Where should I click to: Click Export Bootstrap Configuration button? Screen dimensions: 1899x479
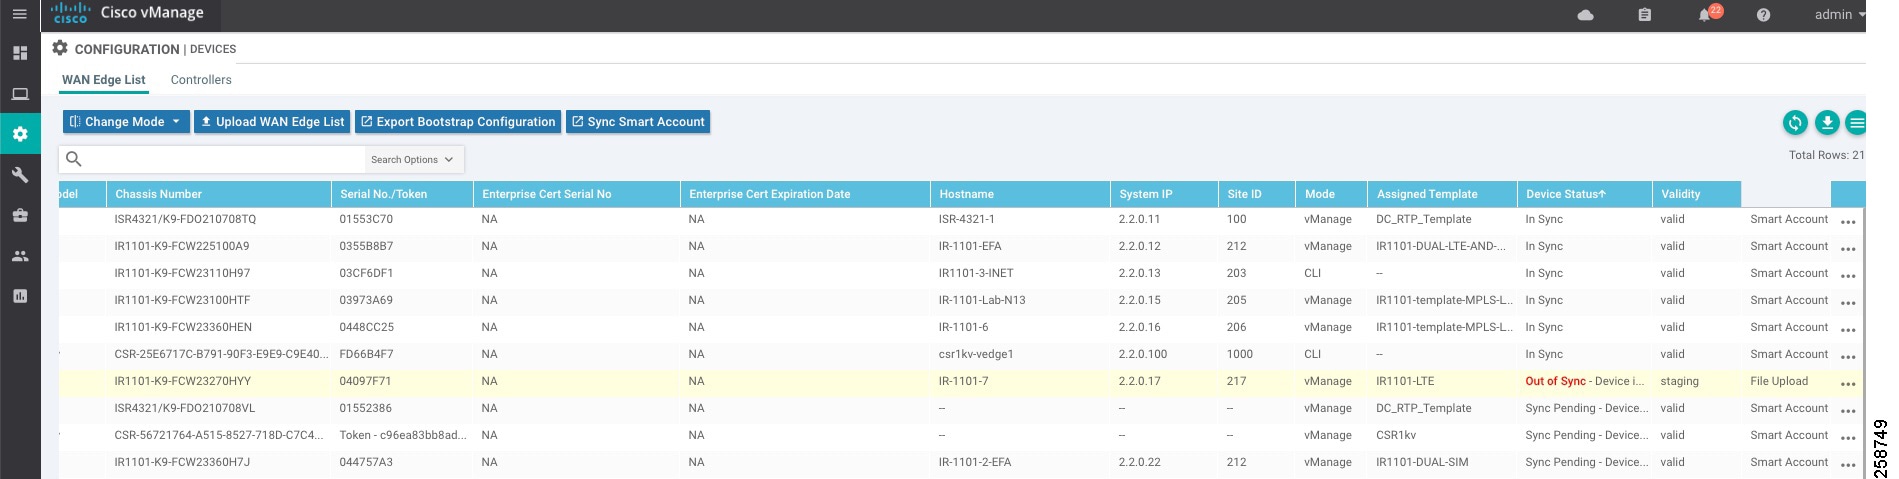[458, 122]
